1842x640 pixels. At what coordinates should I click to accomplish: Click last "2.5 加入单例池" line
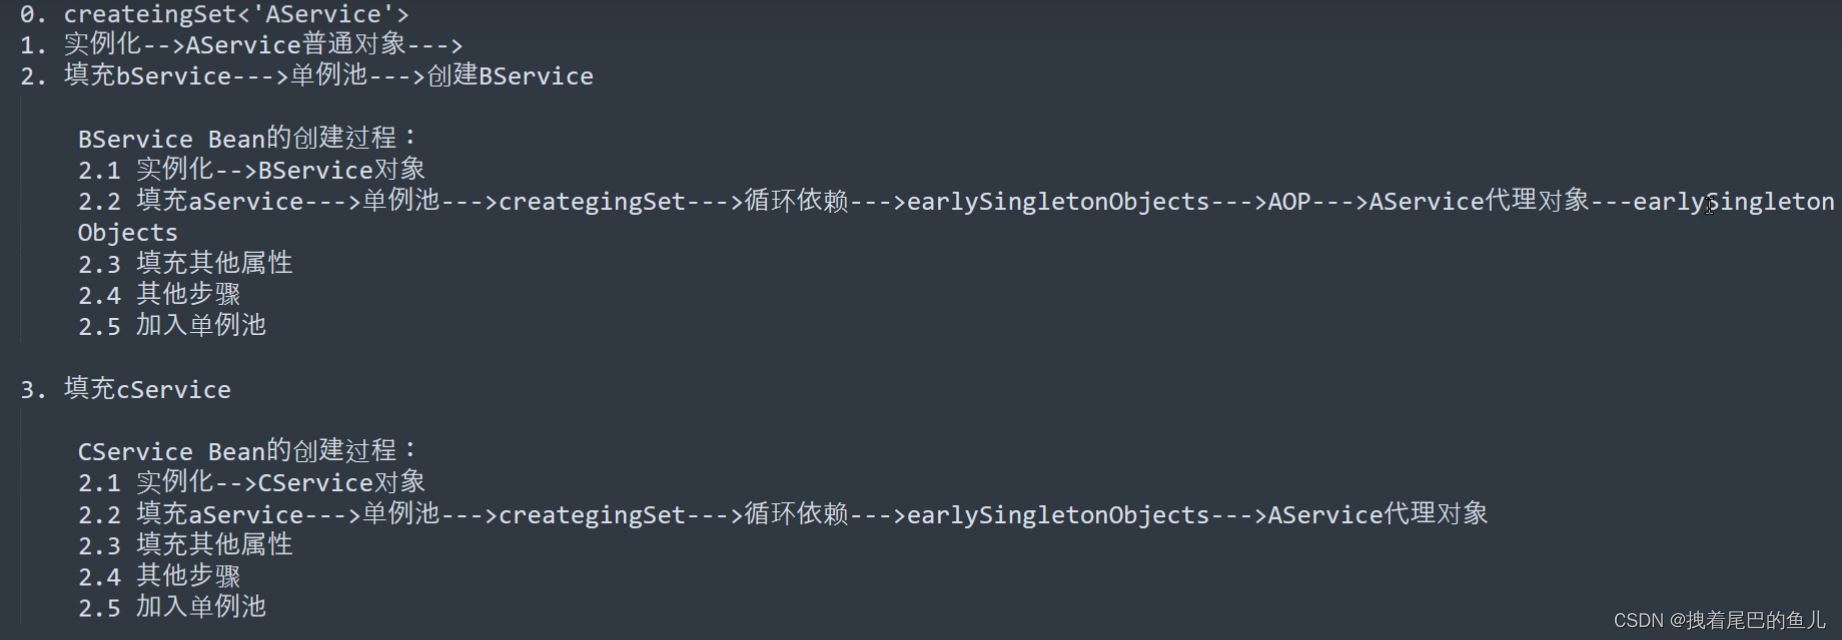[172, 606]
